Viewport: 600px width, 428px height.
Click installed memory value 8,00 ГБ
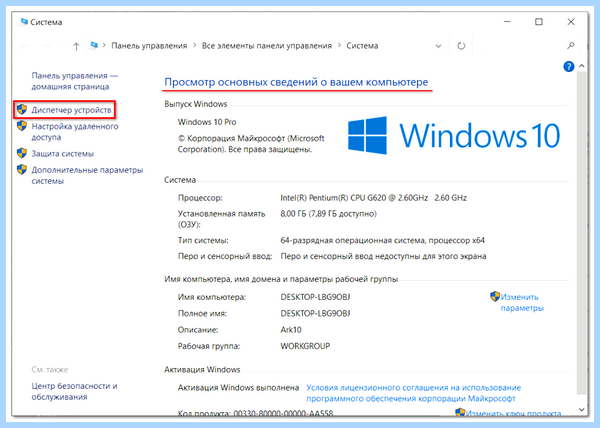[328, 213]
